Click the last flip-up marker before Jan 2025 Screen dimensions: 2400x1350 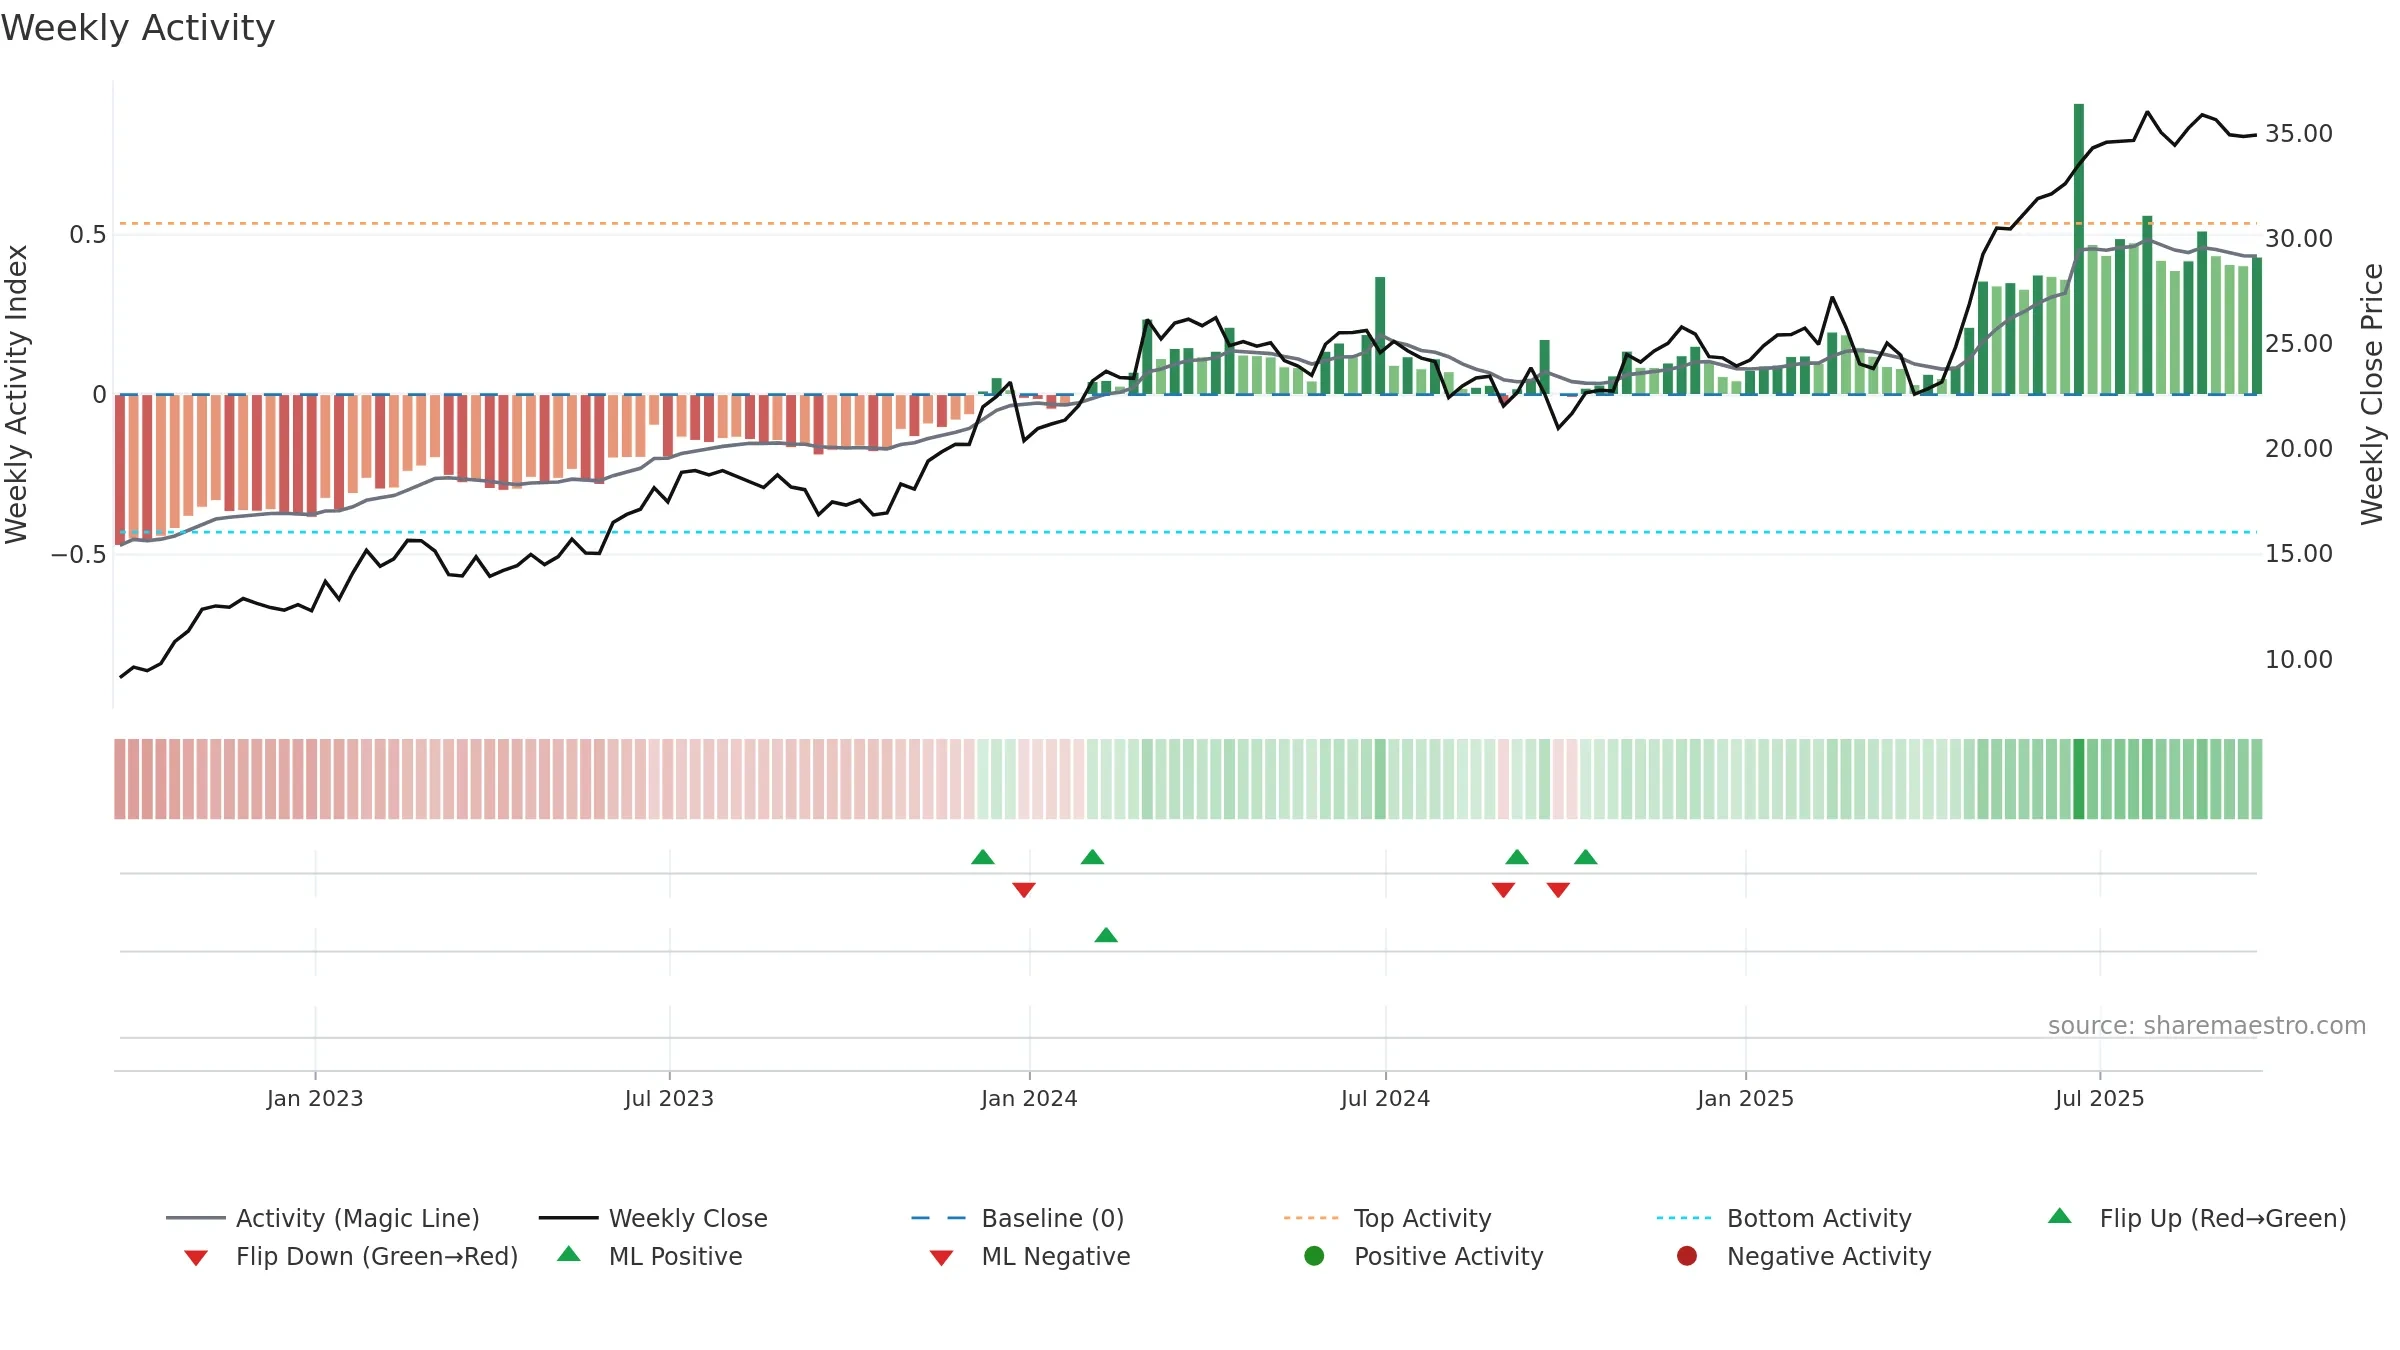pyautogui.click(x=1586, y=857)
